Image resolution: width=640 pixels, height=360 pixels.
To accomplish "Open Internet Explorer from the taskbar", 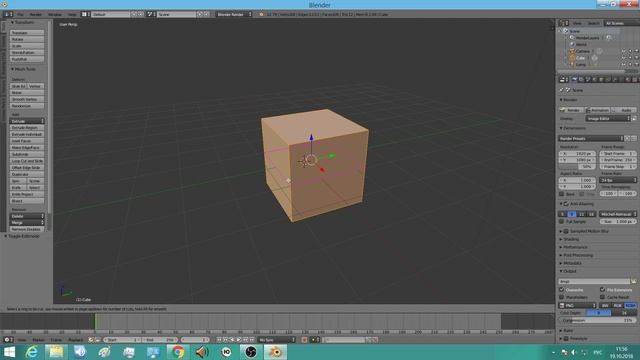I will click(31, 352).
